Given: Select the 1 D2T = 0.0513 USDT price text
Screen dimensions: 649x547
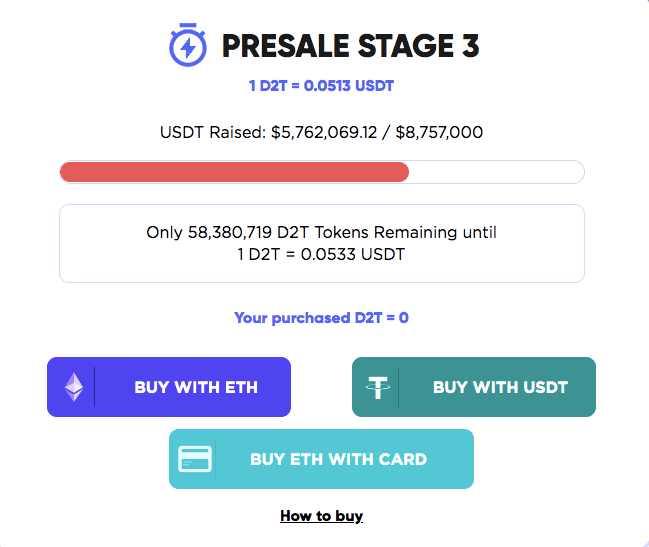Looking at the screenshot, I should [x=321, y=86].
